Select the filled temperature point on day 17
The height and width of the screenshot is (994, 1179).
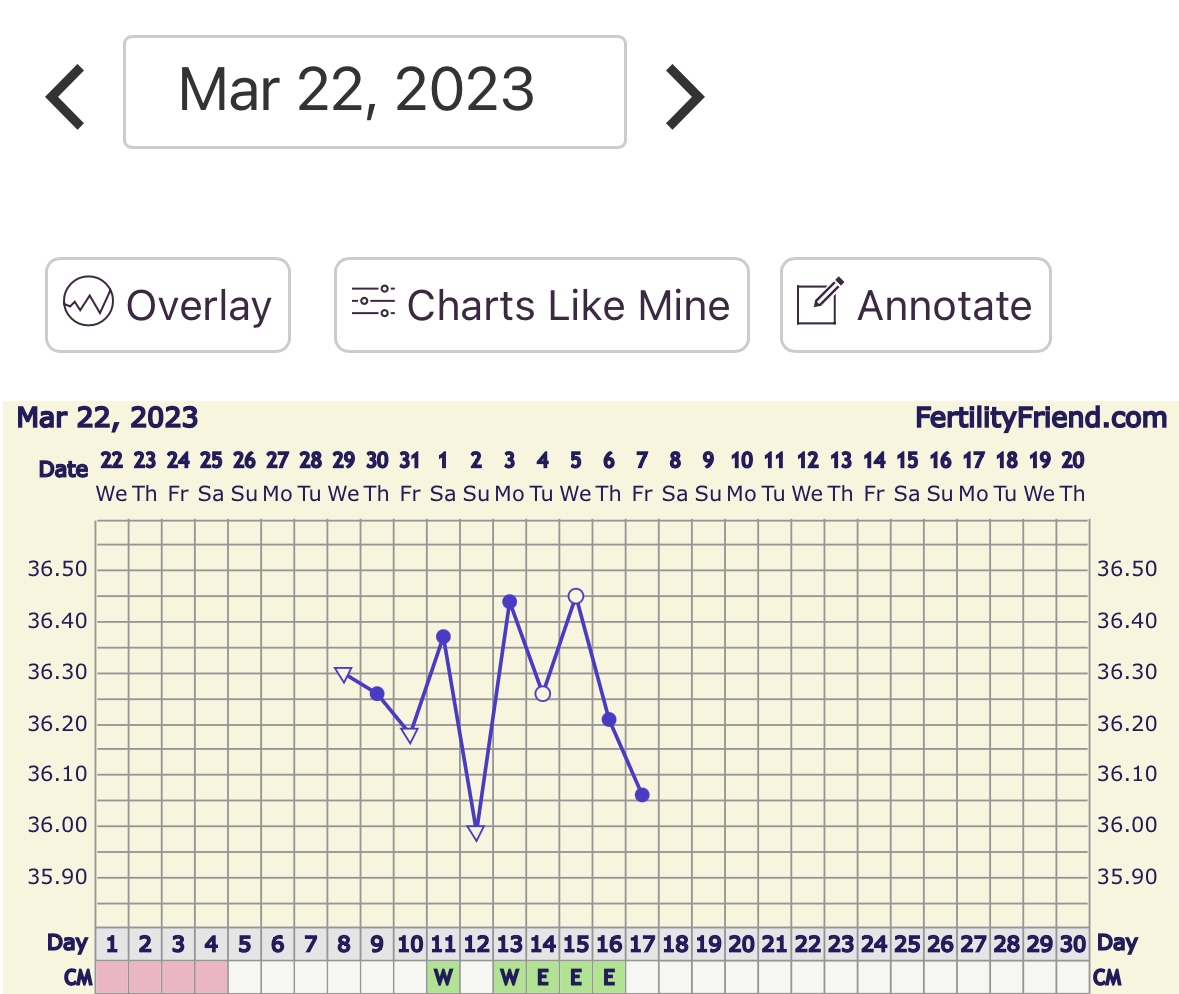642,795
